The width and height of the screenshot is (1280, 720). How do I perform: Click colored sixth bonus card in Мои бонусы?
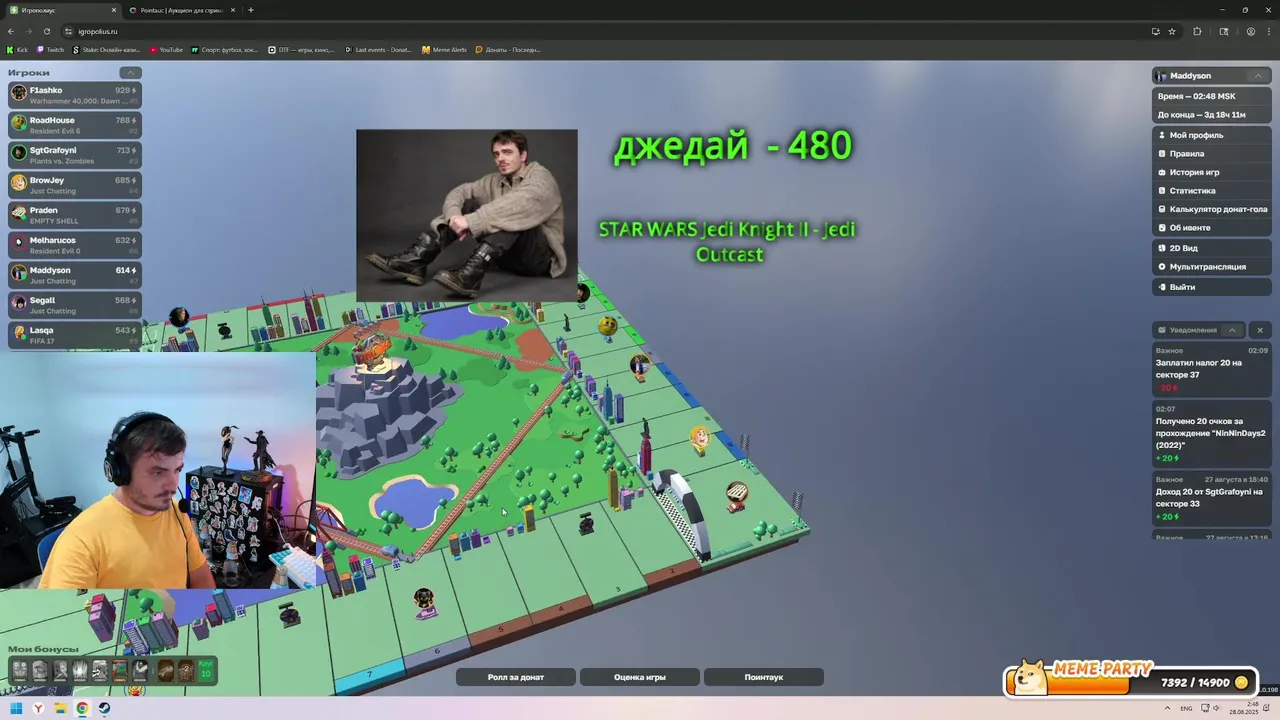(x=120, y=670)
